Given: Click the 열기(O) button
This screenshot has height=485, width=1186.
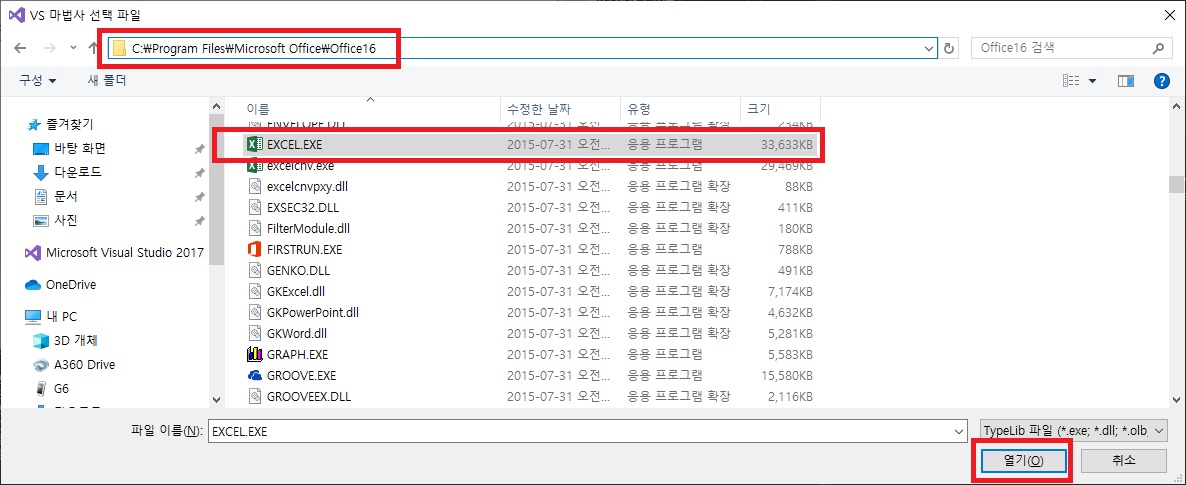Looking at the screenshot, I should click(1023, 460).
